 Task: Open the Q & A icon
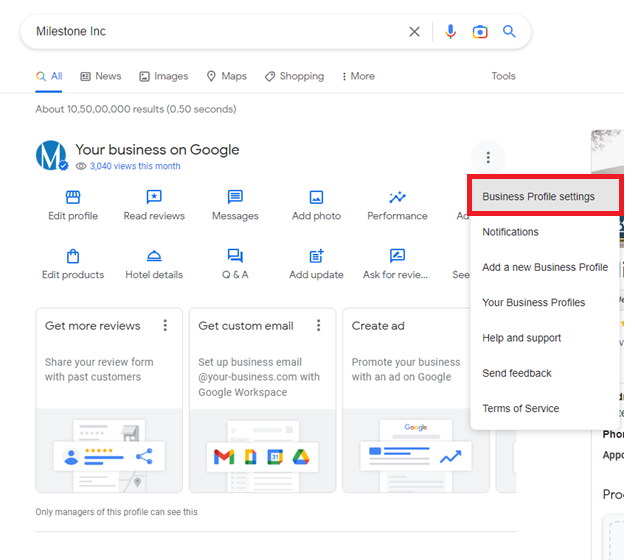pyautogui.click(x=235, y=256)
